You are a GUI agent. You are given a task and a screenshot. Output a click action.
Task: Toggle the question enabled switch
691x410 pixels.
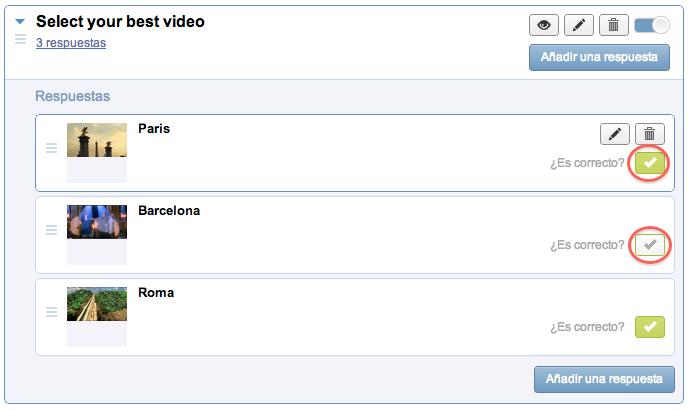(x=652, y=25)
